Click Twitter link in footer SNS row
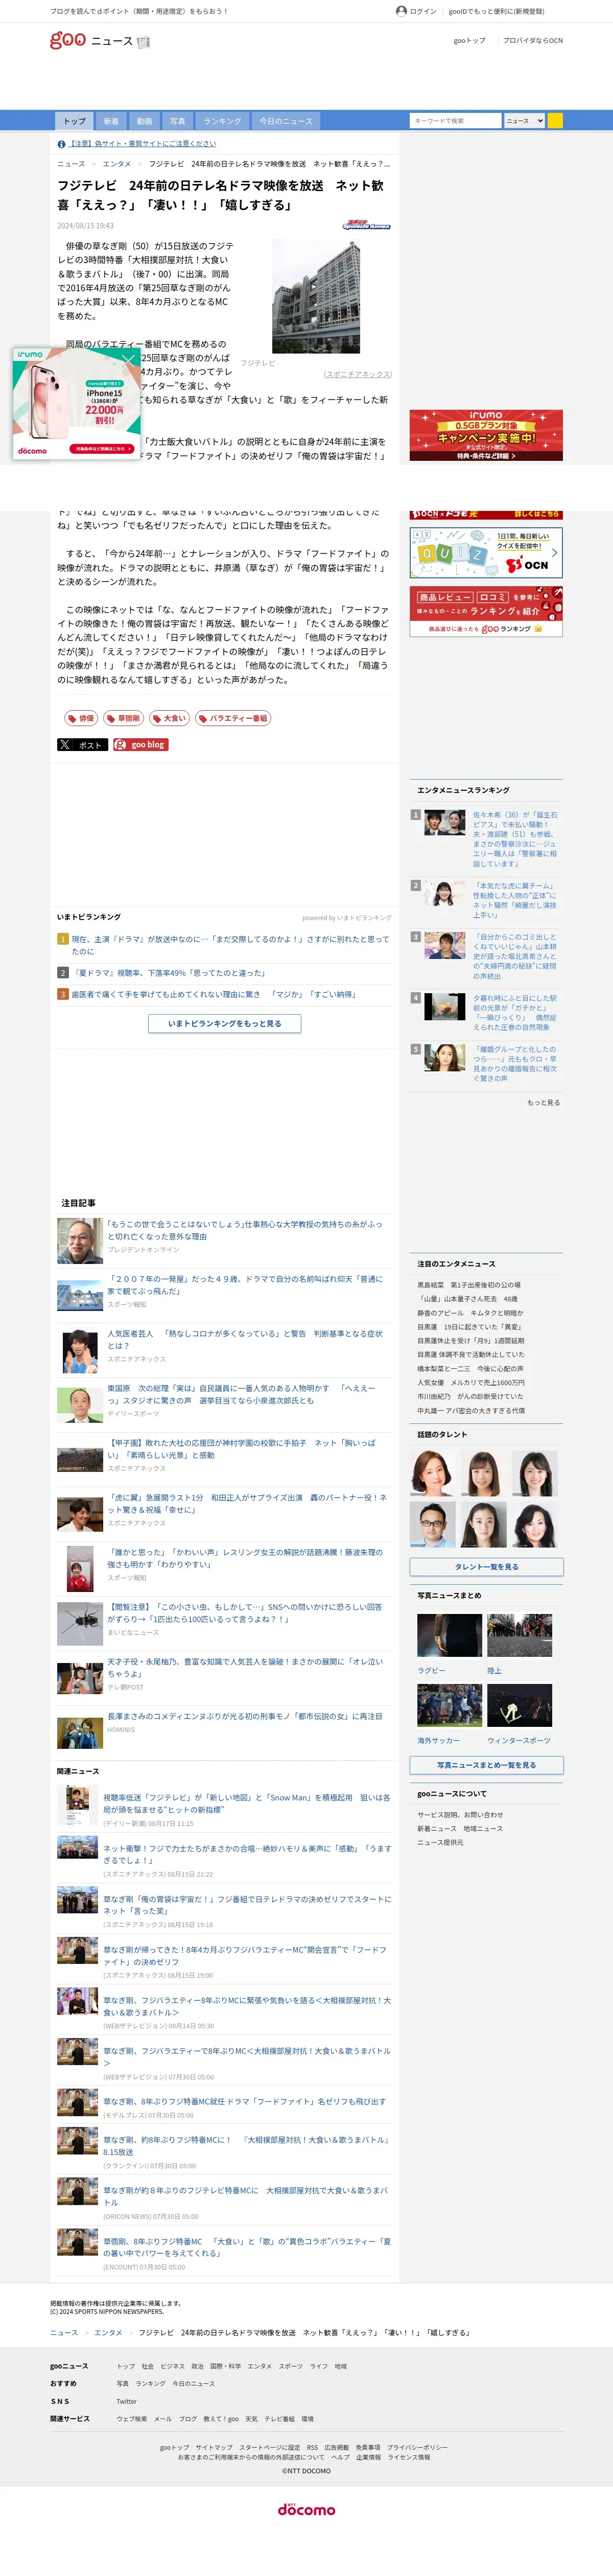The height and width of the screenshot is (2576, 613). pos(126,2401)
